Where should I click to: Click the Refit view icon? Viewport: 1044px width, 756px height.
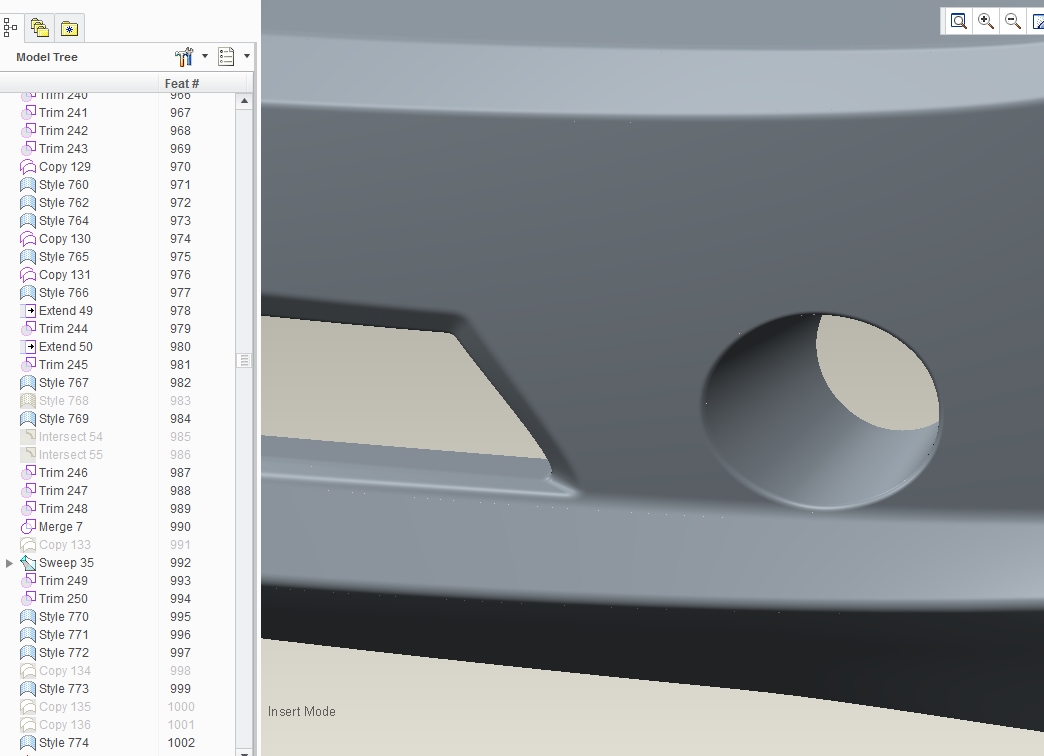959,21
